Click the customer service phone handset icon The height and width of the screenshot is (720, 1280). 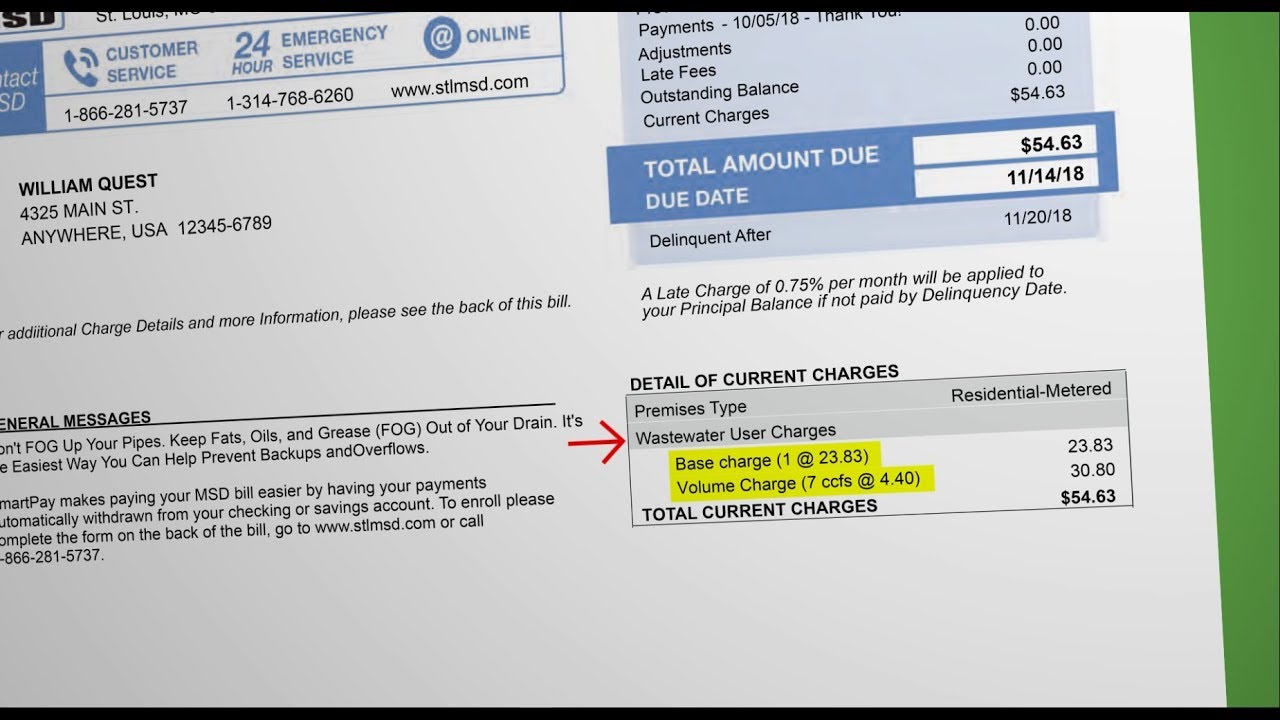(80, 67)
